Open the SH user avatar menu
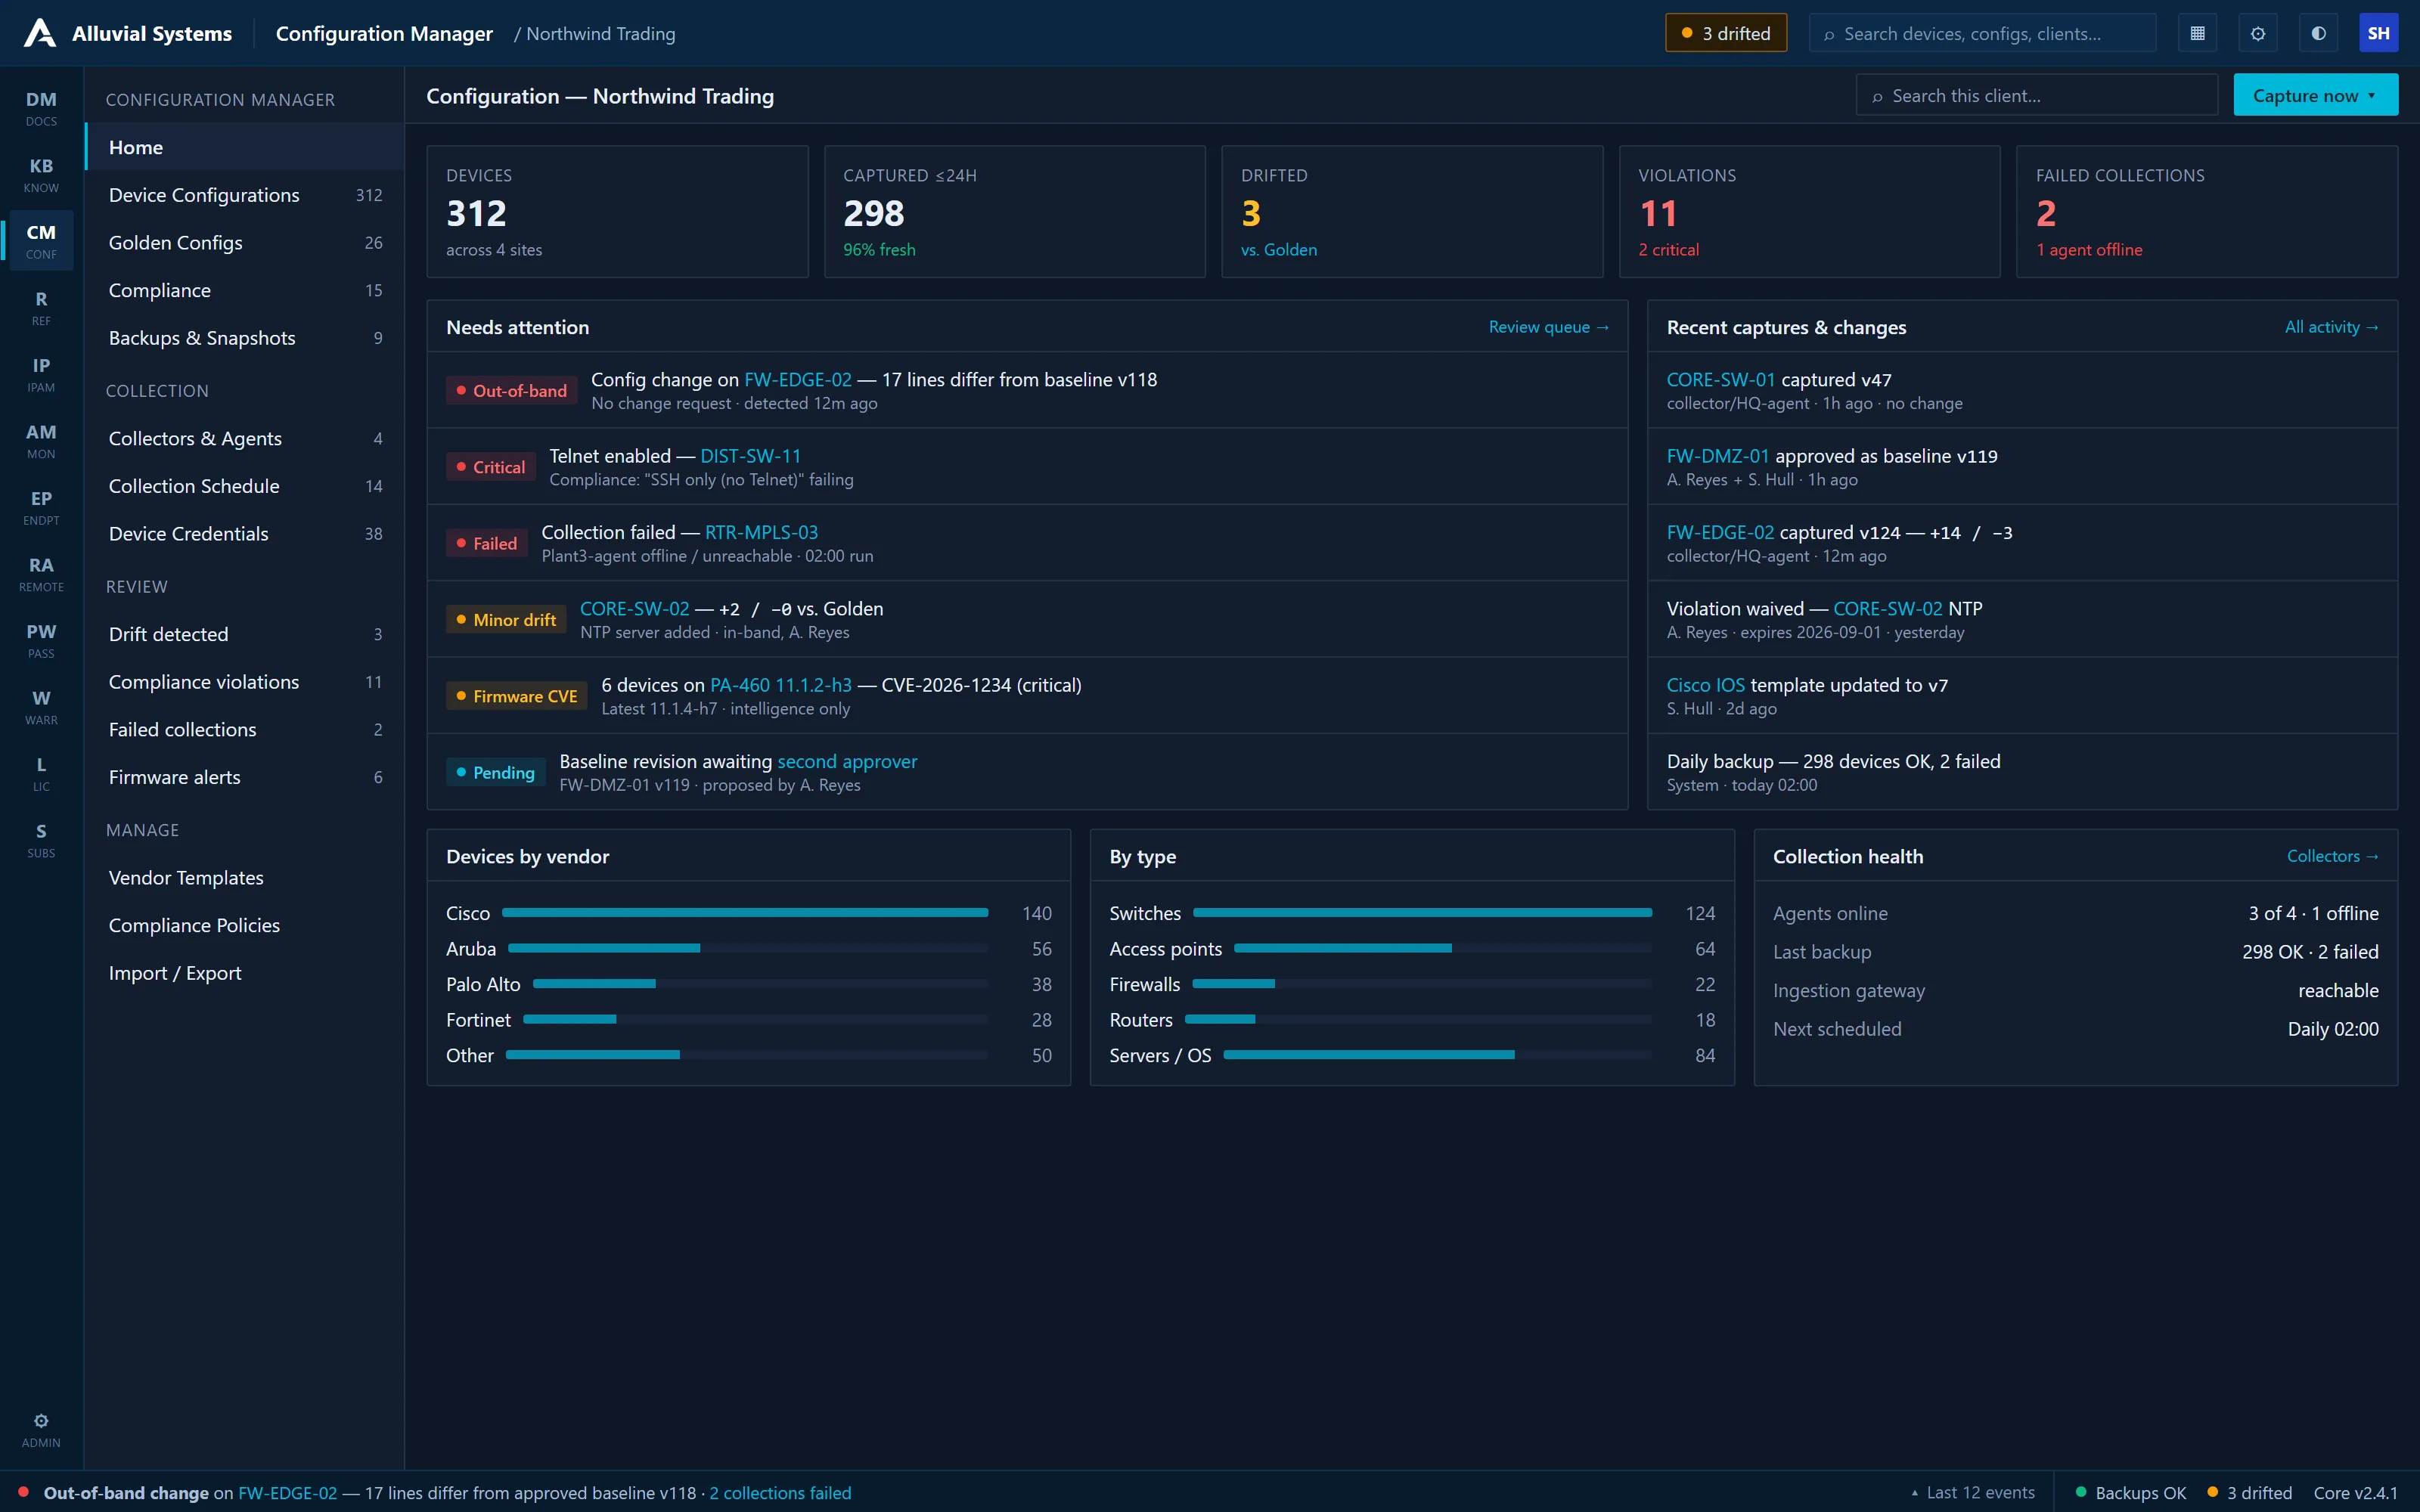This screenshot has width=2420, height=1512. coord(2378,33)
